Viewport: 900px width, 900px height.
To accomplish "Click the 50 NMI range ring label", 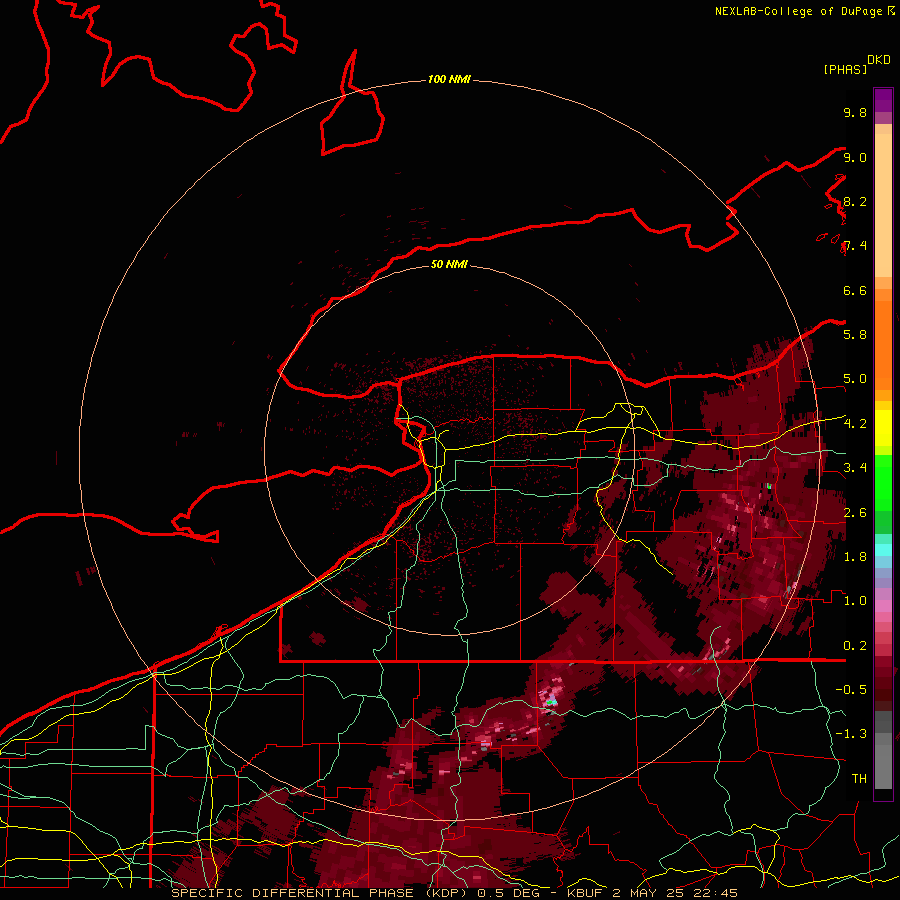I will [449, 264].
